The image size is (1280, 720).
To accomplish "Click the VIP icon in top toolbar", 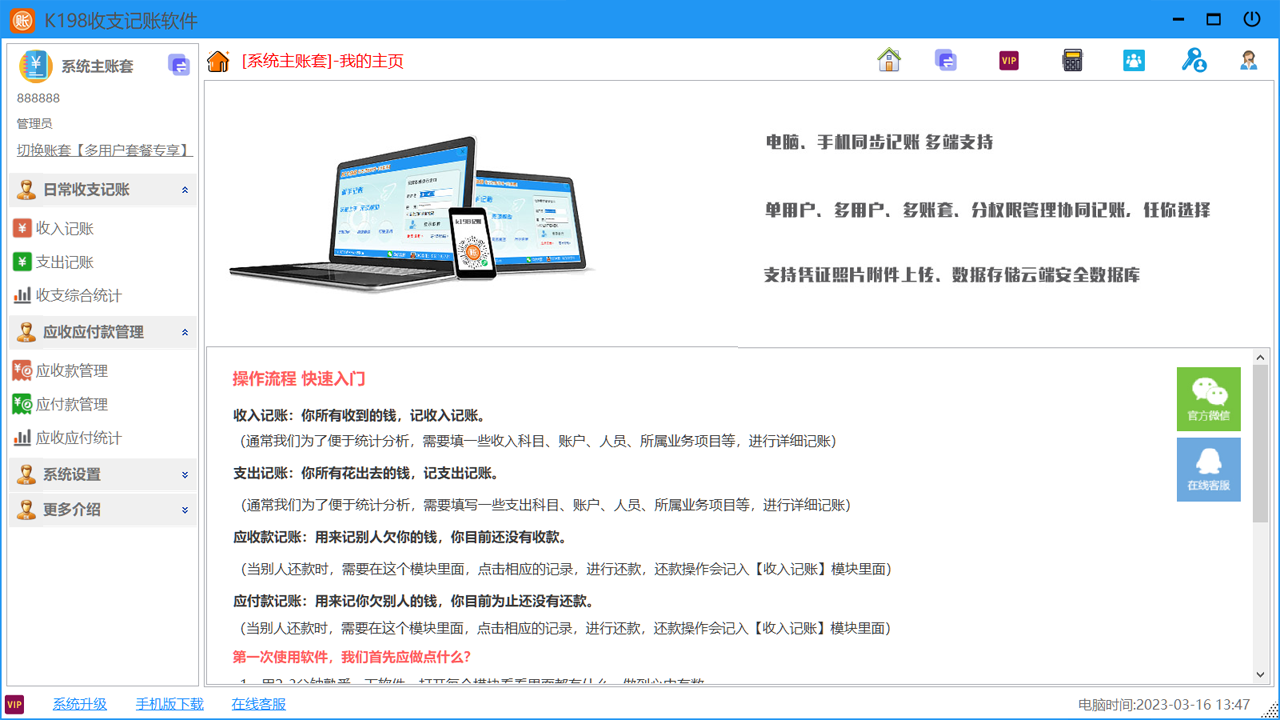I will [1009, 61].
